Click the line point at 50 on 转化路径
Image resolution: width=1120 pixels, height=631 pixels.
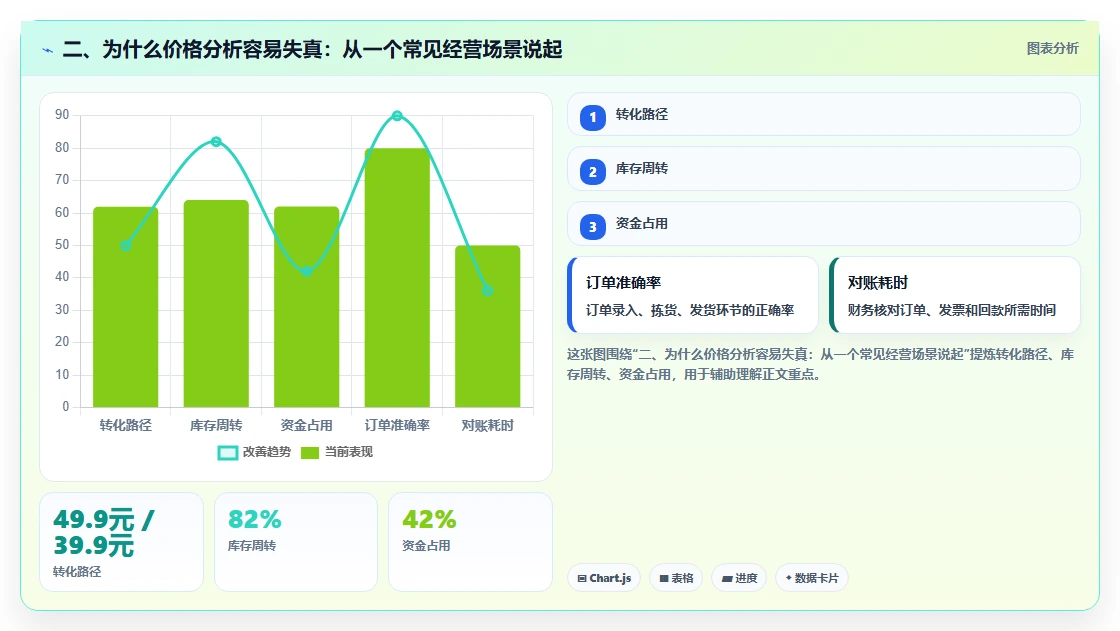coord(126,245)
